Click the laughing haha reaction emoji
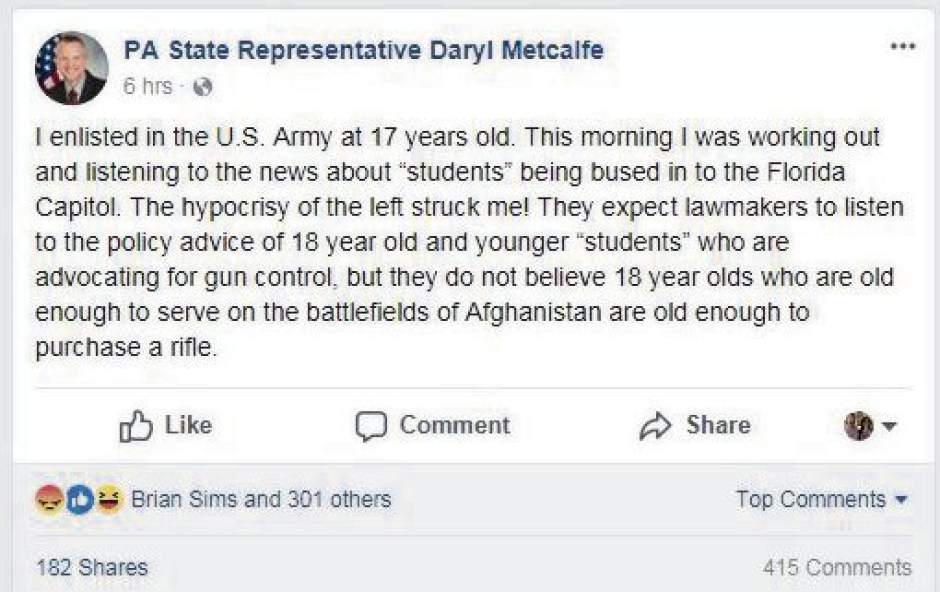Screen dimensions: 940x592 coord(109,499)
